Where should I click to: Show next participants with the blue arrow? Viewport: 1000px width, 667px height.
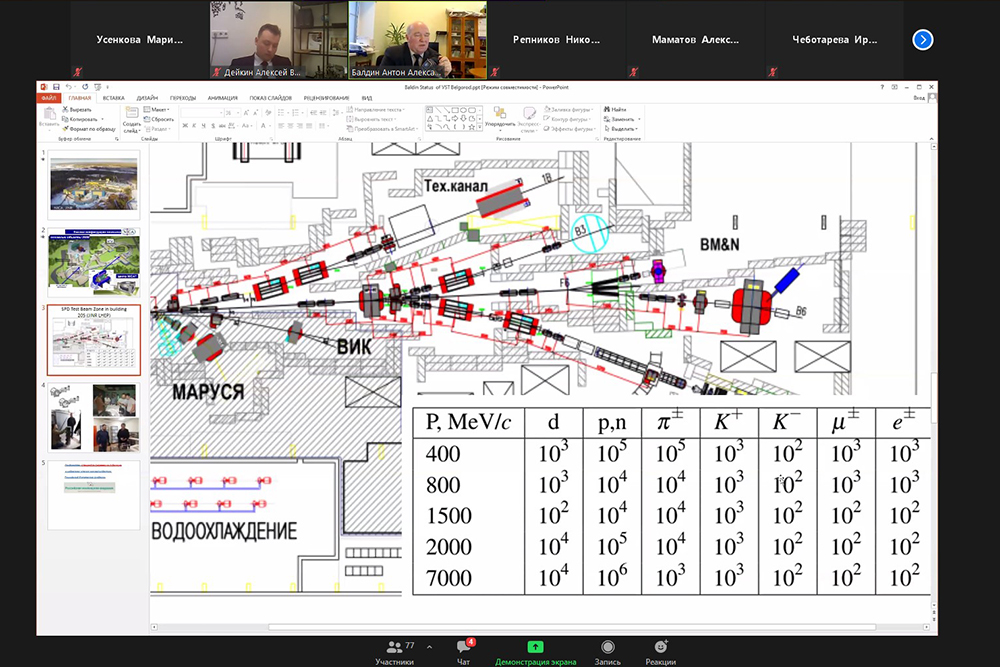(x=923, y=40)
